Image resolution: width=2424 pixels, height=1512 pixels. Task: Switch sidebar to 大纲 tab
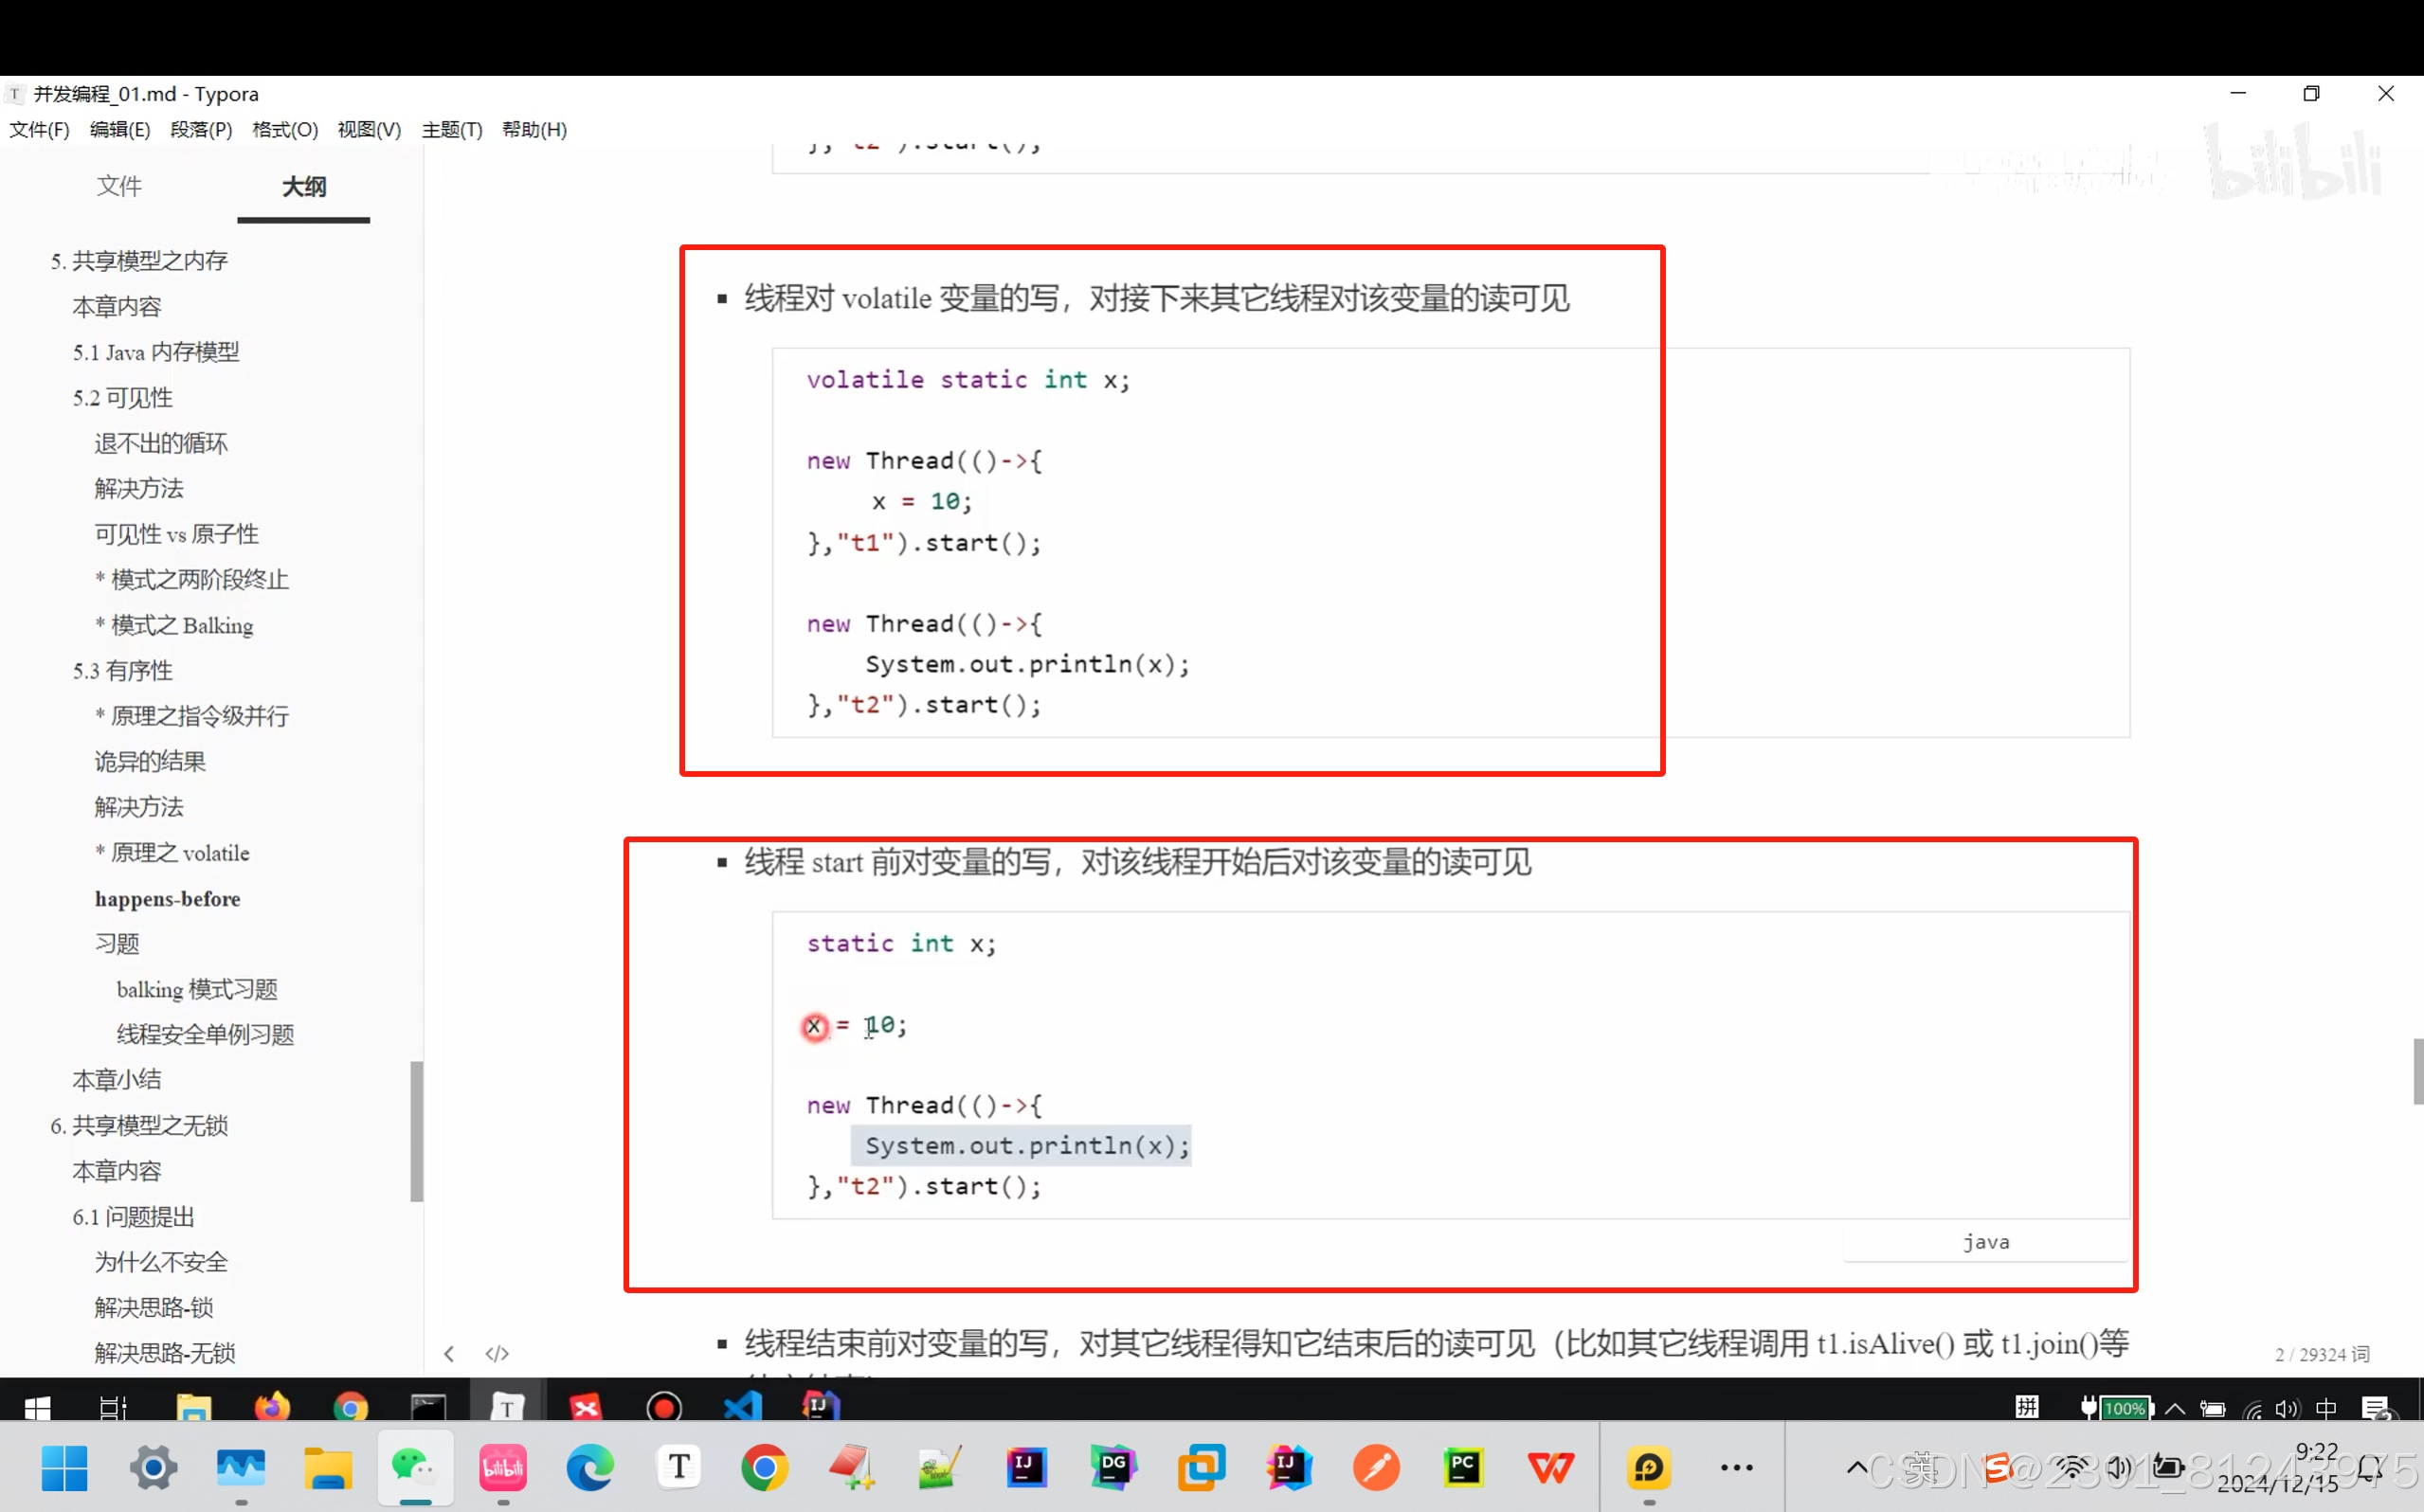point(304,186)
